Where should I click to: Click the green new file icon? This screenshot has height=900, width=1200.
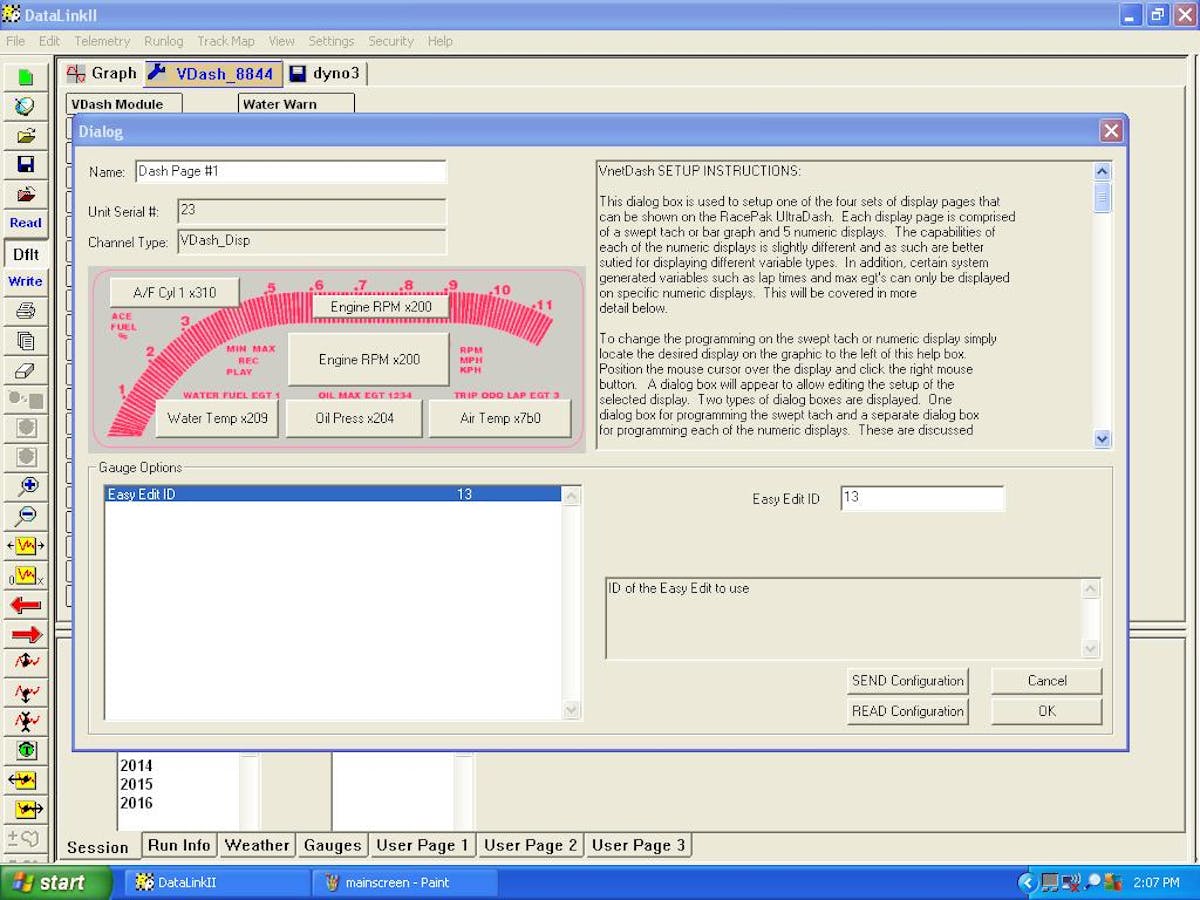[26, 77]
